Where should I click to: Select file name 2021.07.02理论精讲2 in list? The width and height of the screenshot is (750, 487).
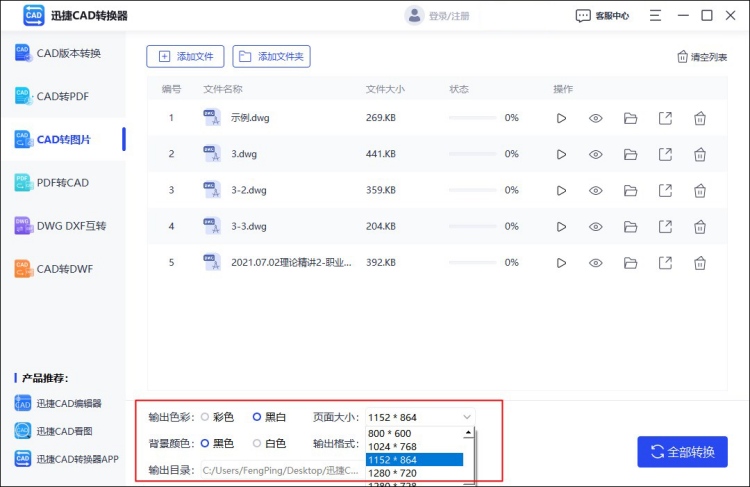pos(291,262)
